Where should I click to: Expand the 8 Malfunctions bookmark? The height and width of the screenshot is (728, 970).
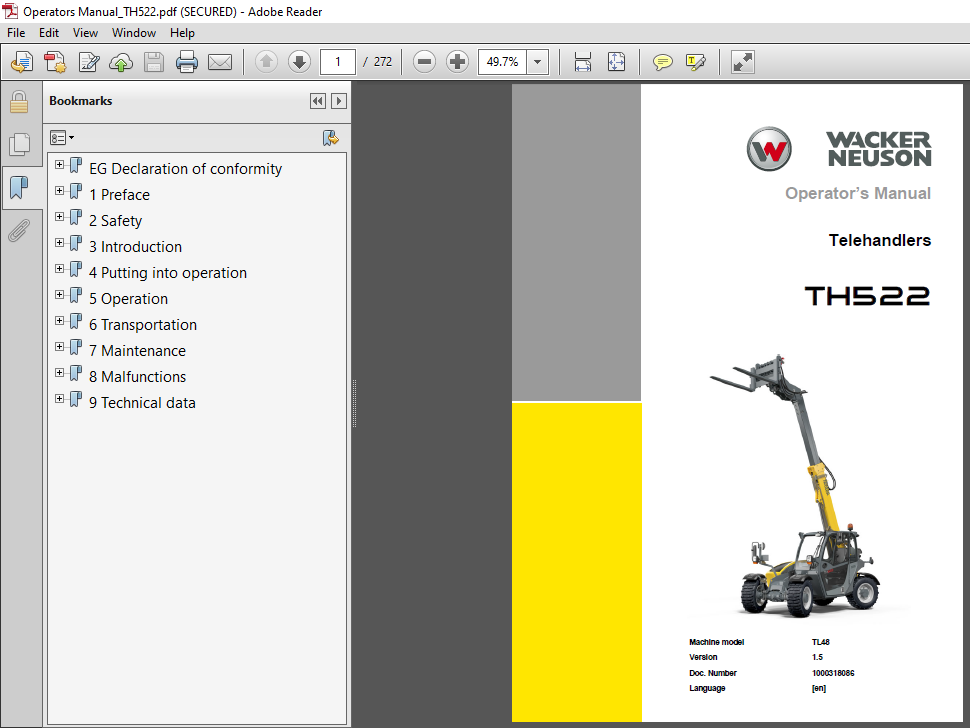pyautogui.click(x=59, y=372)
